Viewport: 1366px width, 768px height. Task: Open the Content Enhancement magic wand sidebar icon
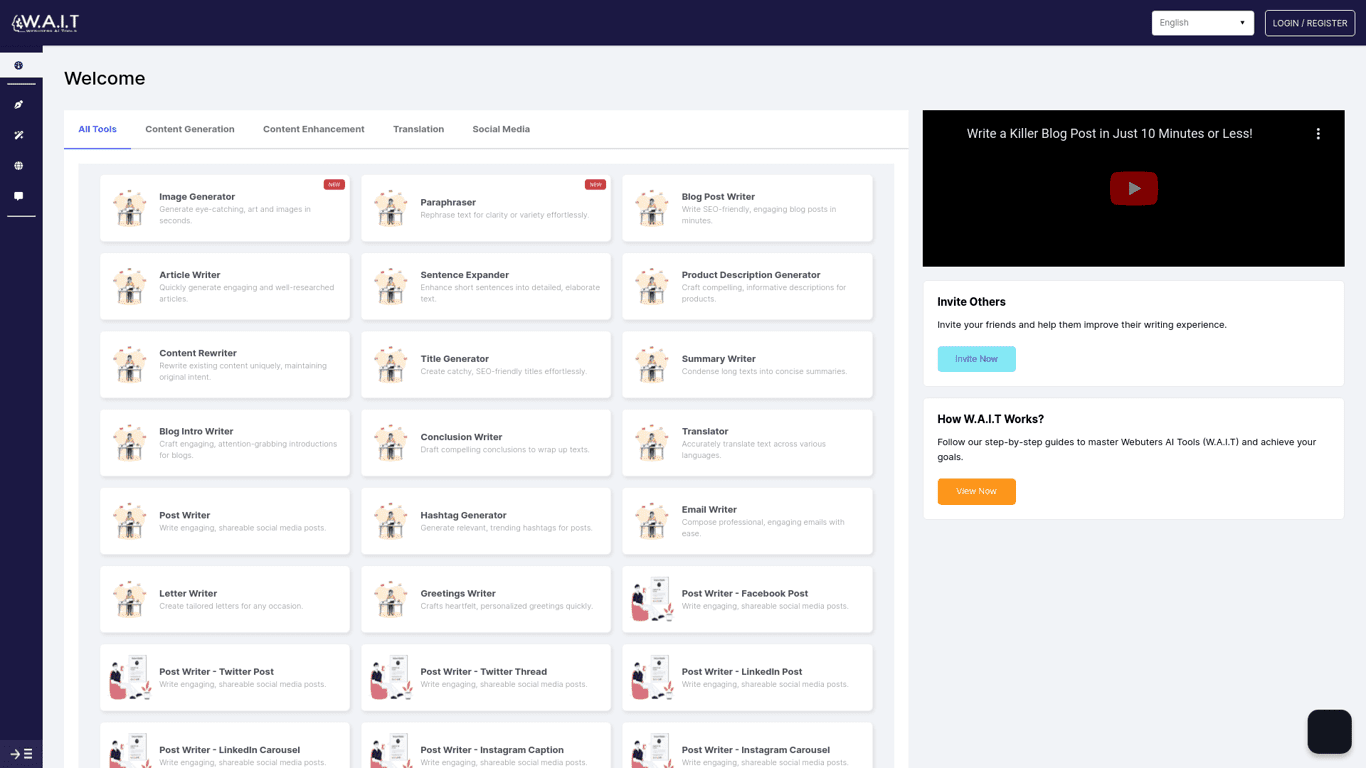click(18, 135)
